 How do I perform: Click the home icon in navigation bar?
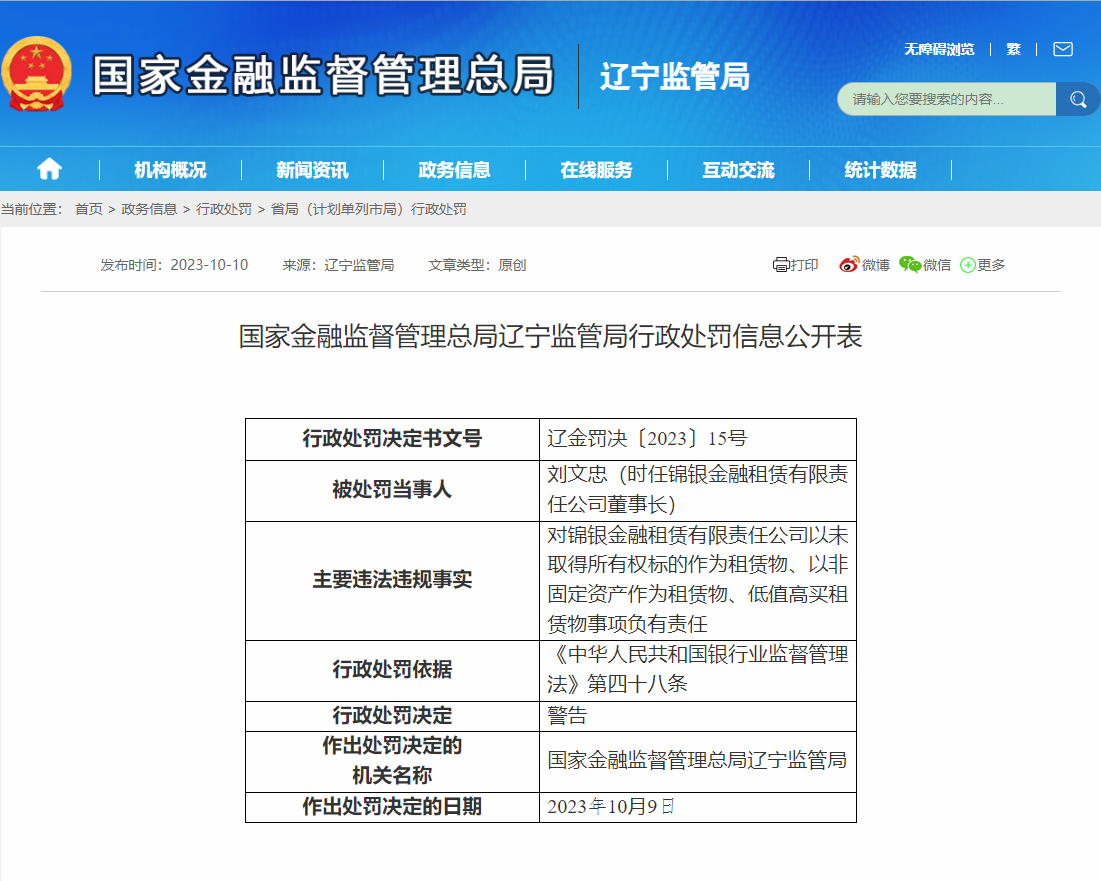pyautogui.click(x=49, y=169)
